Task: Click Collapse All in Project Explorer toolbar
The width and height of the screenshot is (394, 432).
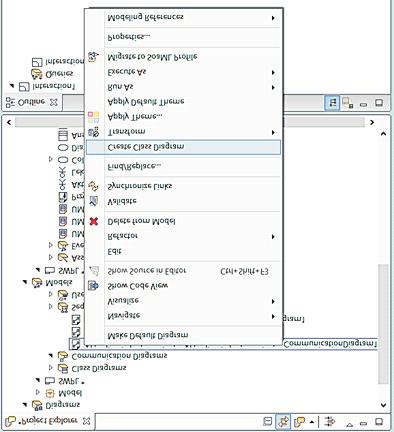Action: coord(268,421)
